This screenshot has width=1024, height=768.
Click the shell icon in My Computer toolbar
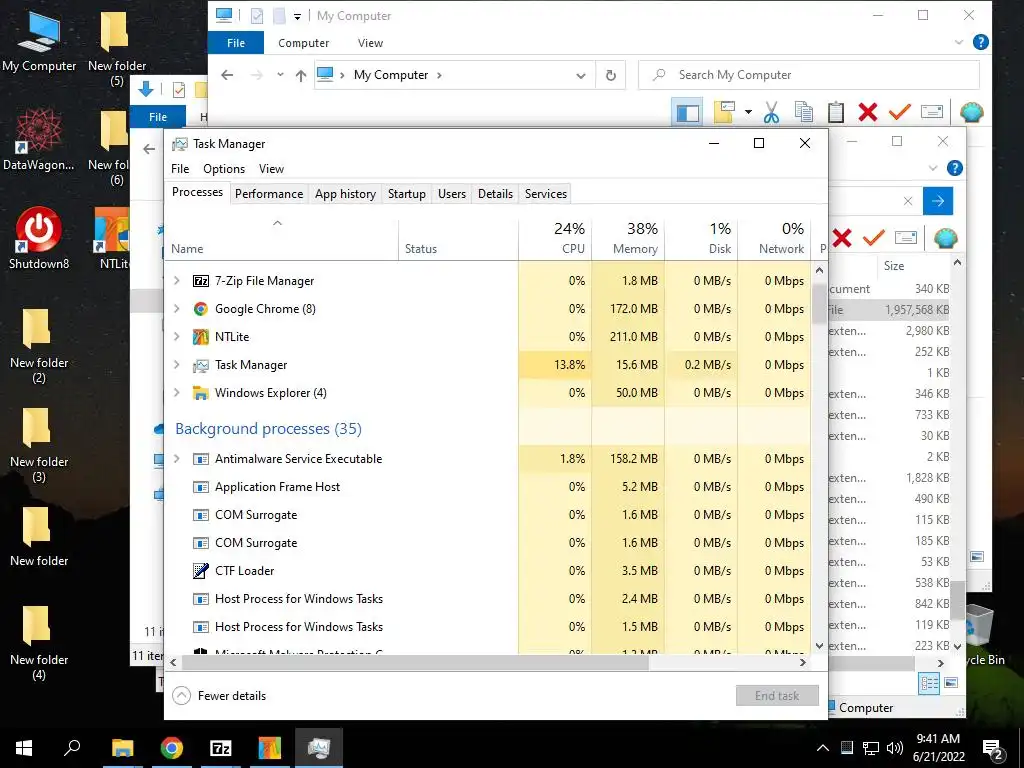point(972,112)
